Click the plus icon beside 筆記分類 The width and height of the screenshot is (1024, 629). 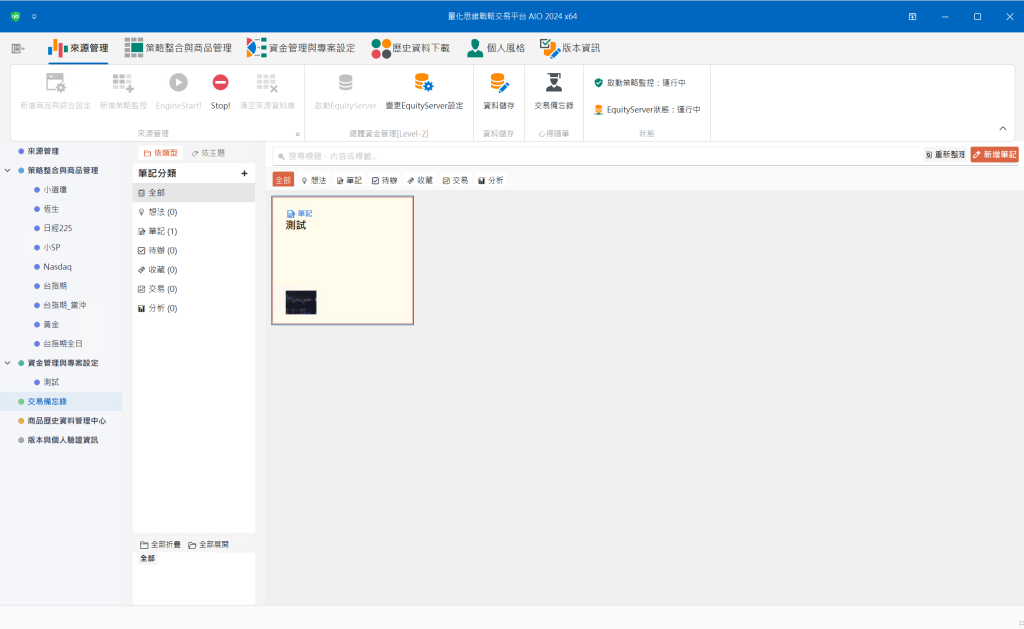tap(244, 173)
